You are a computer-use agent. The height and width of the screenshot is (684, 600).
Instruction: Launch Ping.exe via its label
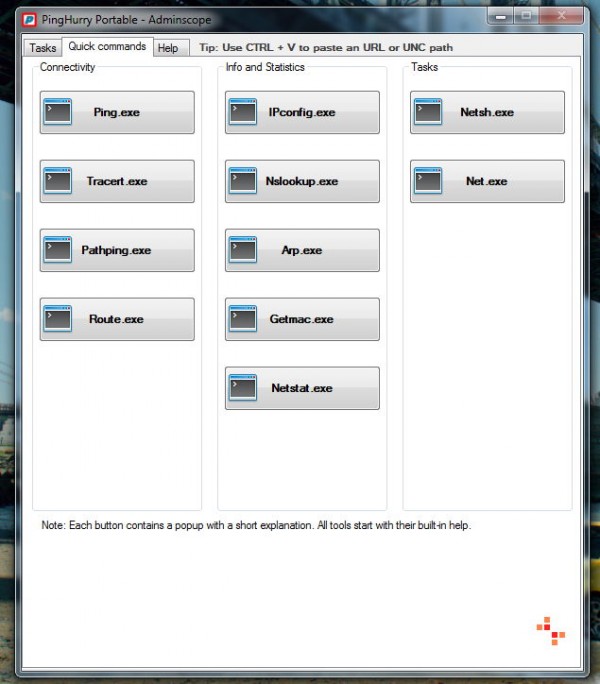pyautogui.click(x=117, y=112)
